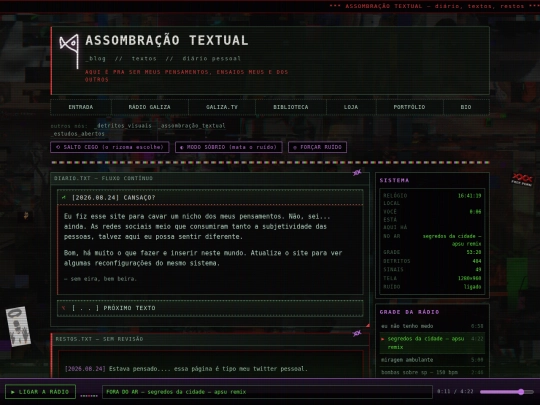Click the TELA resolution value
Screen dimensions: 540x405
click(x=469, y=278)
